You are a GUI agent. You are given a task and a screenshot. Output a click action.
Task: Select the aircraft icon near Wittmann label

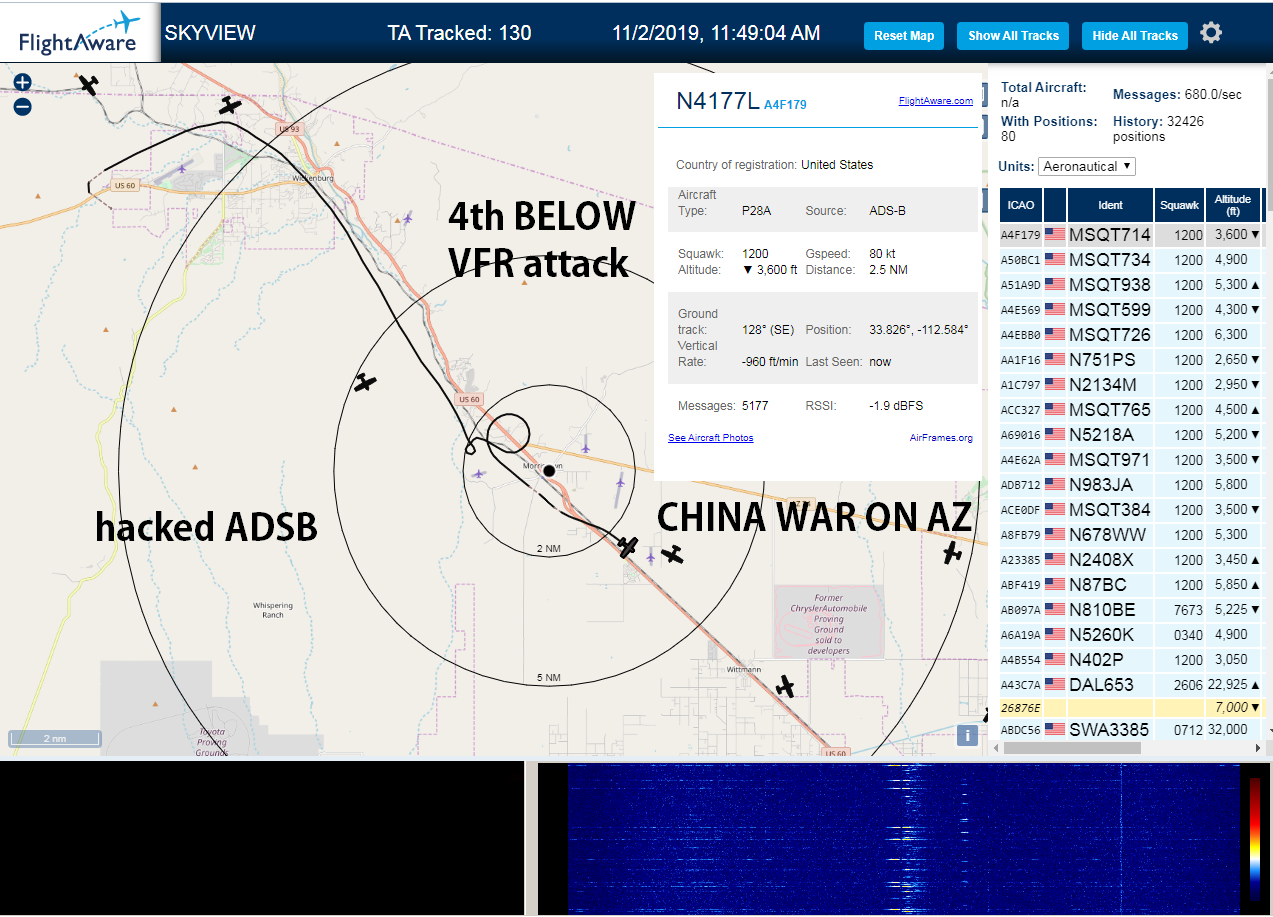(x=785, y=686)
